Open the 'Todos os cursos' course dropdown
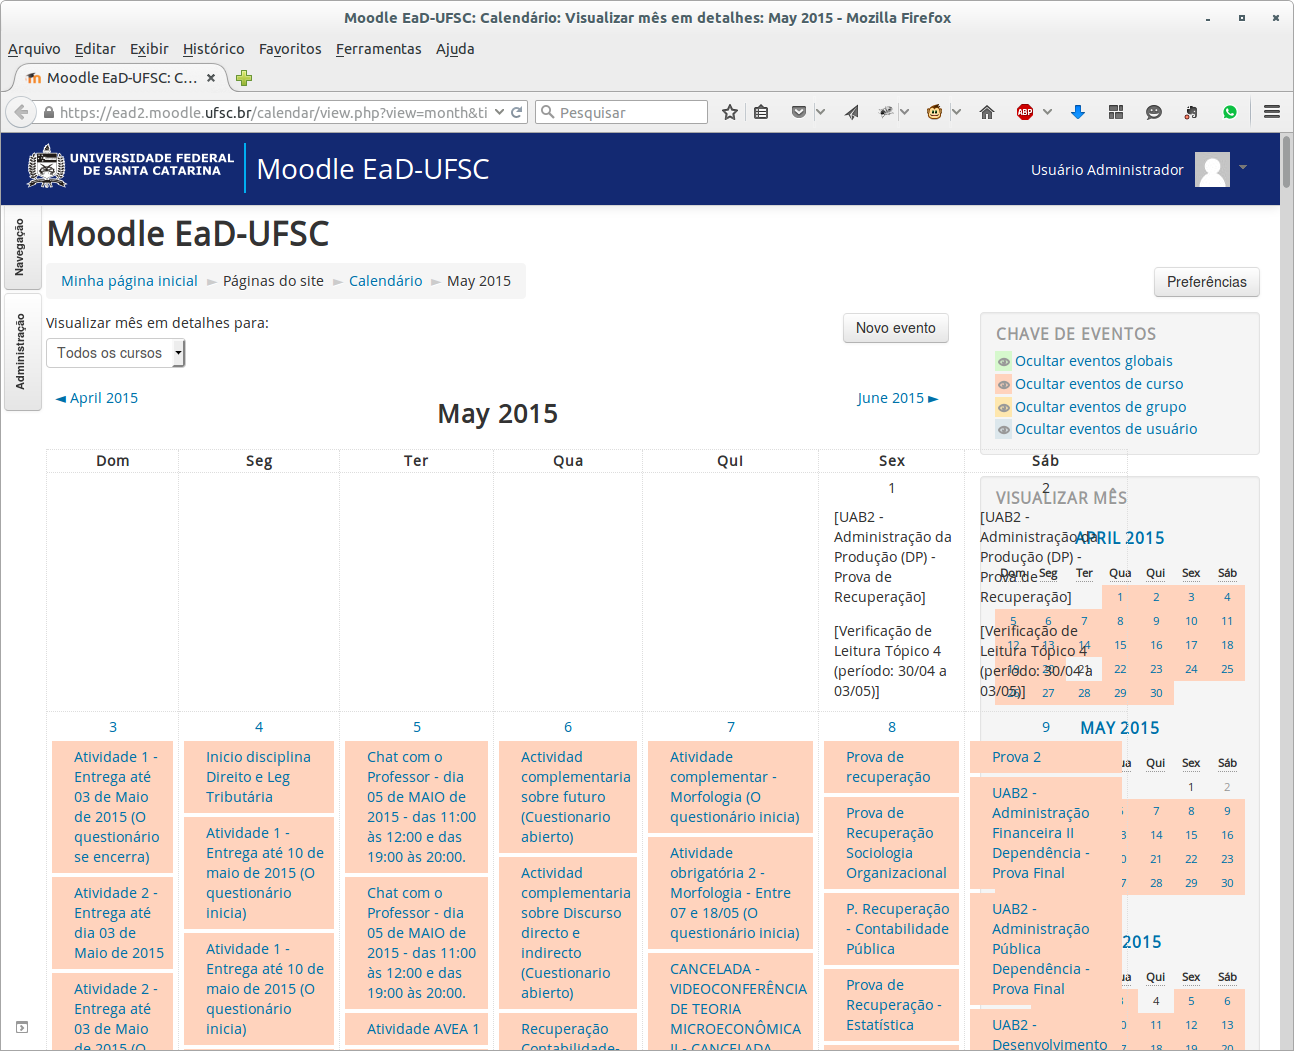The width and height of the screenshot is (1294, 1051). point(116,353)
